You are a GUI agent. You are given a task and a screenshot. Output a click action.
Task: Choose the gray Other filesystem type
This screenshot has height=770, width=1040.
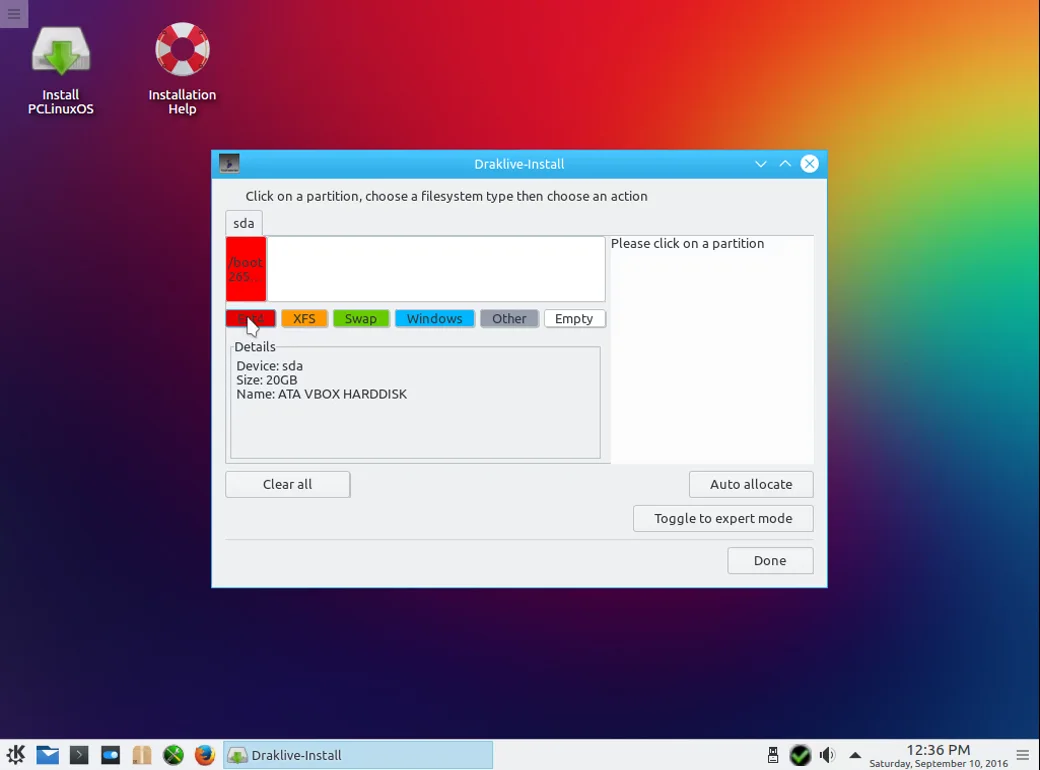click(509, 318)
